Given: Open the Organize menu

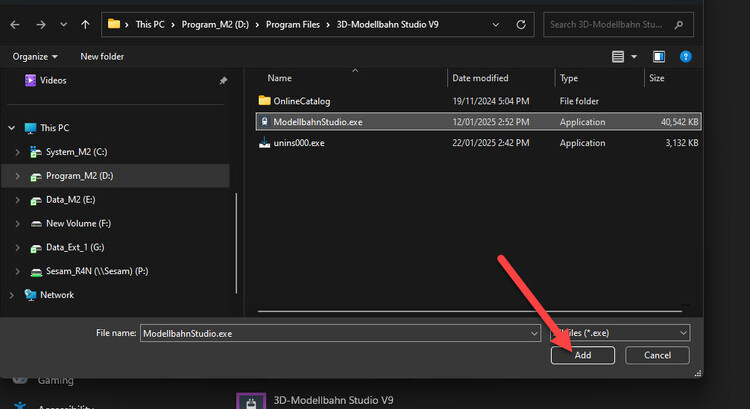Looking at the screenshot, I should 35,56.
